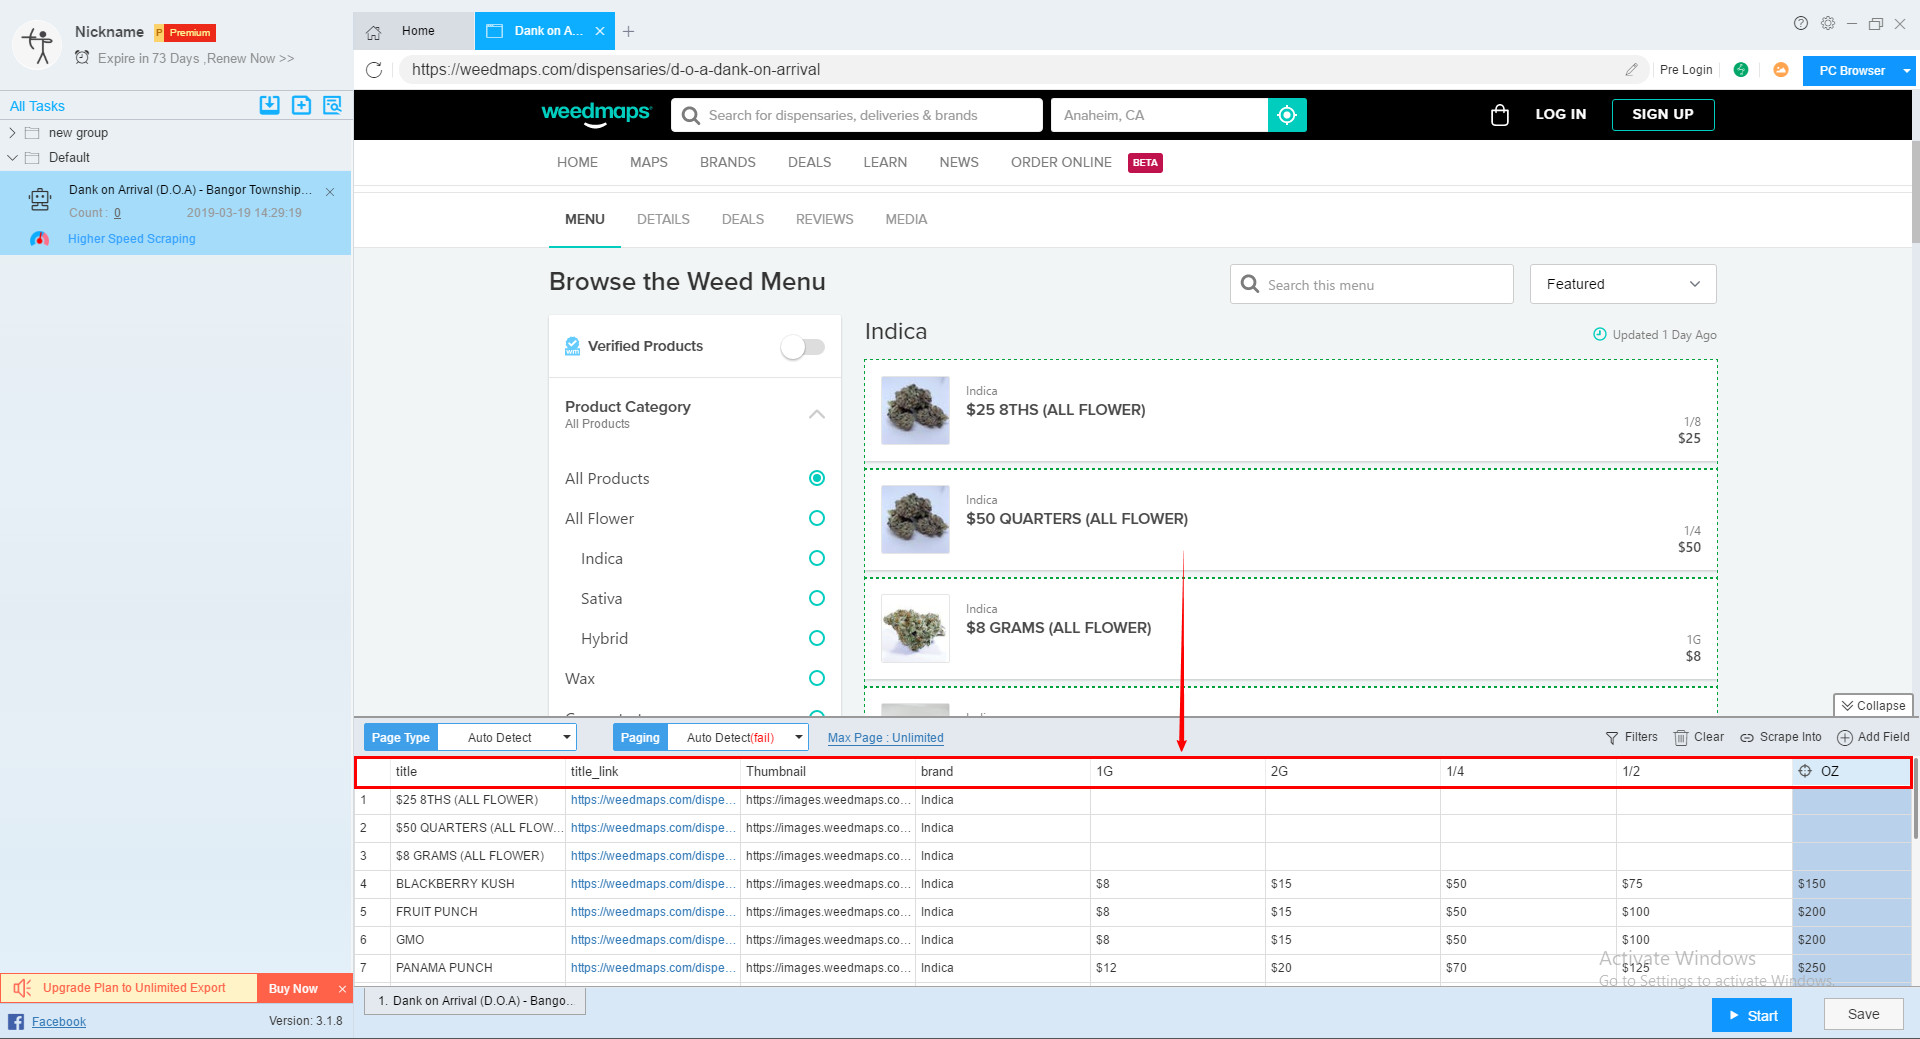Viewport: 1920px width, 1039px height.
Task: Toggle the Verified Products switch
Action: click(x=803, y=347)
